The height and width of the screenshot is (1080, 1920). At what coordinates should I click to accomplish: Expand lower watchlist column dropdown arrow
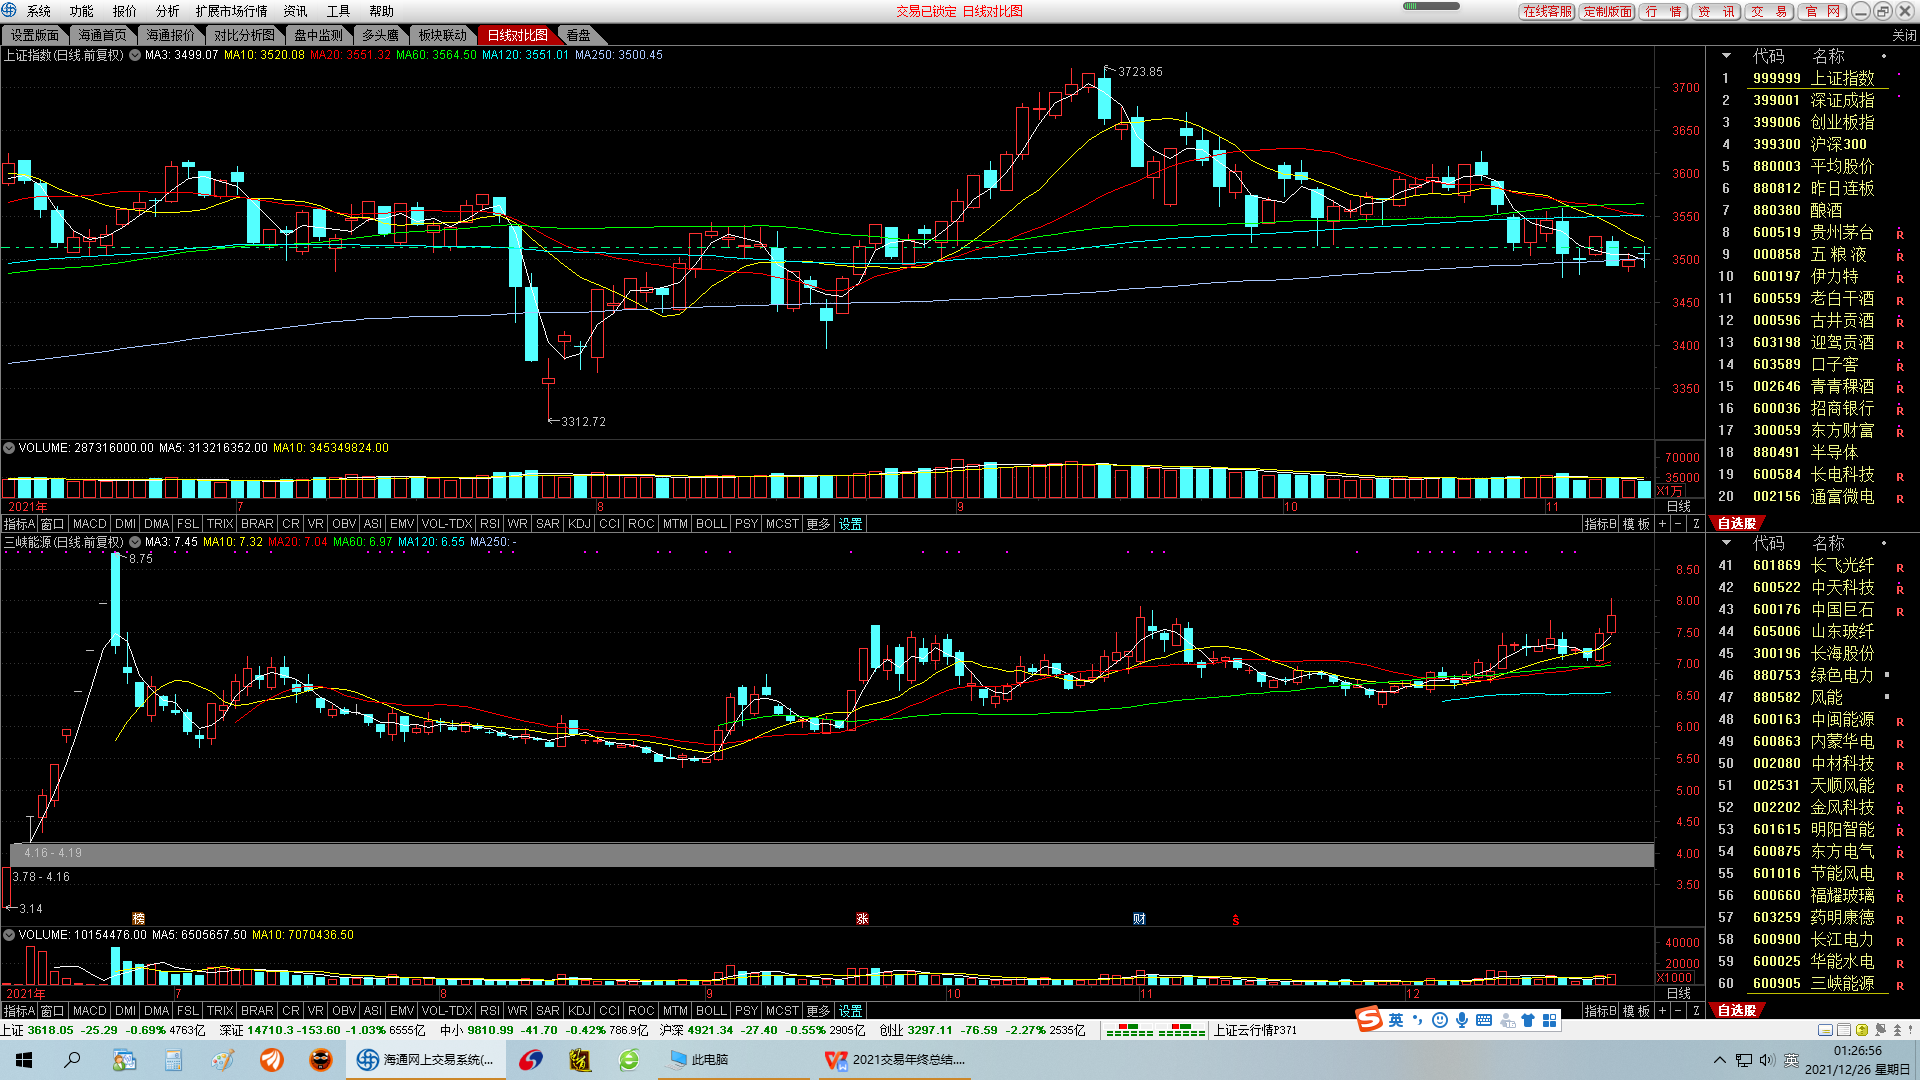(1726, 543)
